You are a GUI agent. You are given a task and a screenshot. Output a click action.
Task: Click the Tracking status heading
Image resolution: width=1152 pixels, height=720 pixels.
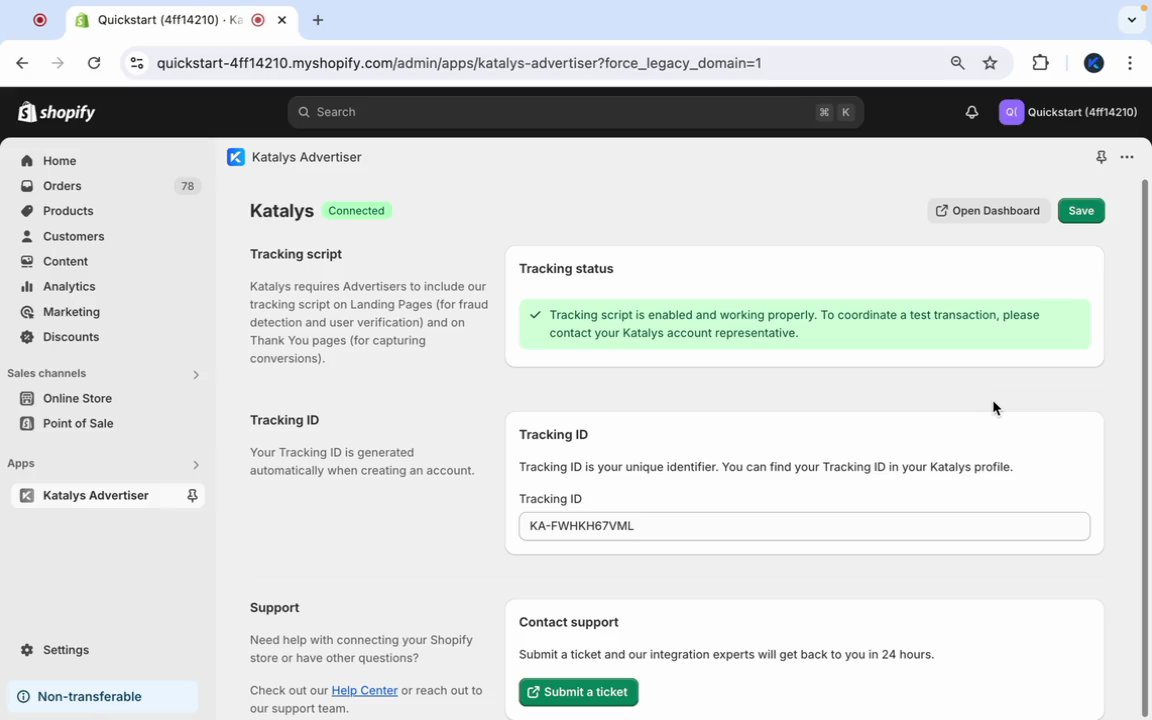(566, 269)
